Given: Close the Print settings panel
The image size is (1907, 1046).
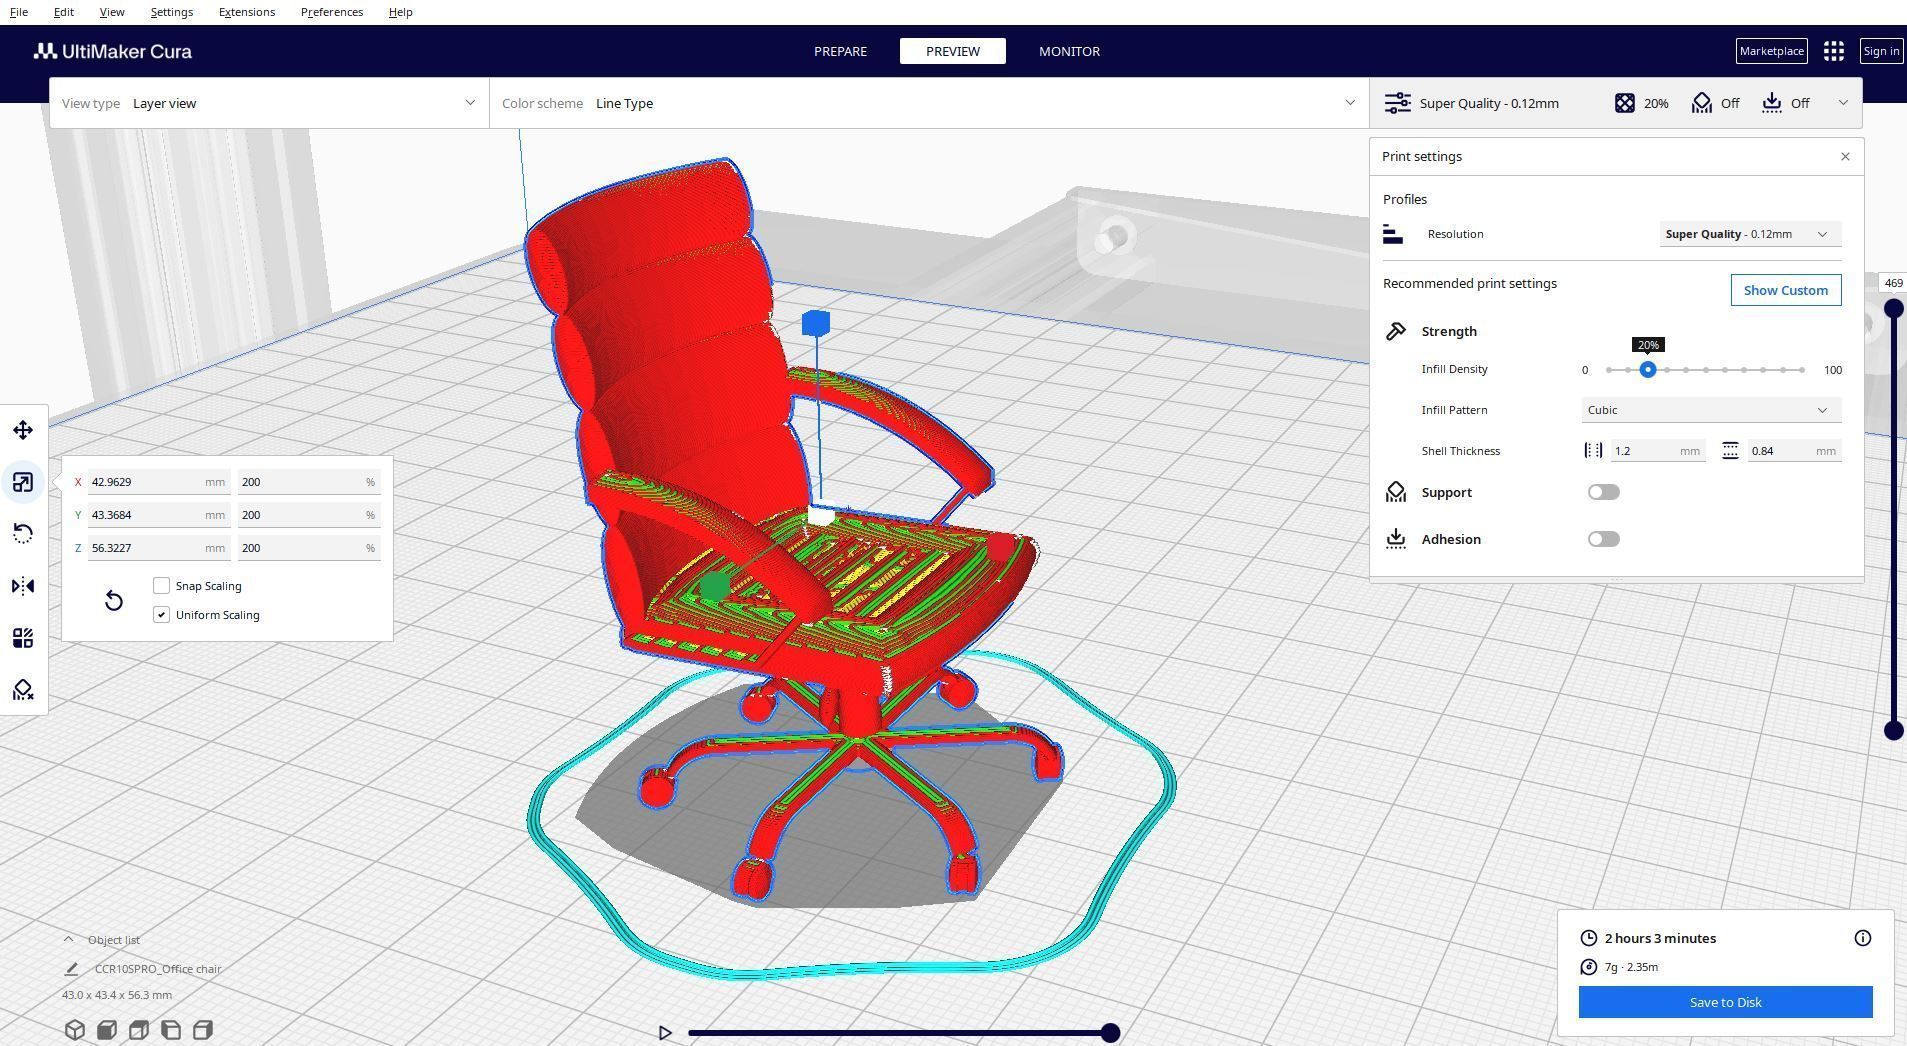Looking at the screenshot, I should click(1845, 157).
